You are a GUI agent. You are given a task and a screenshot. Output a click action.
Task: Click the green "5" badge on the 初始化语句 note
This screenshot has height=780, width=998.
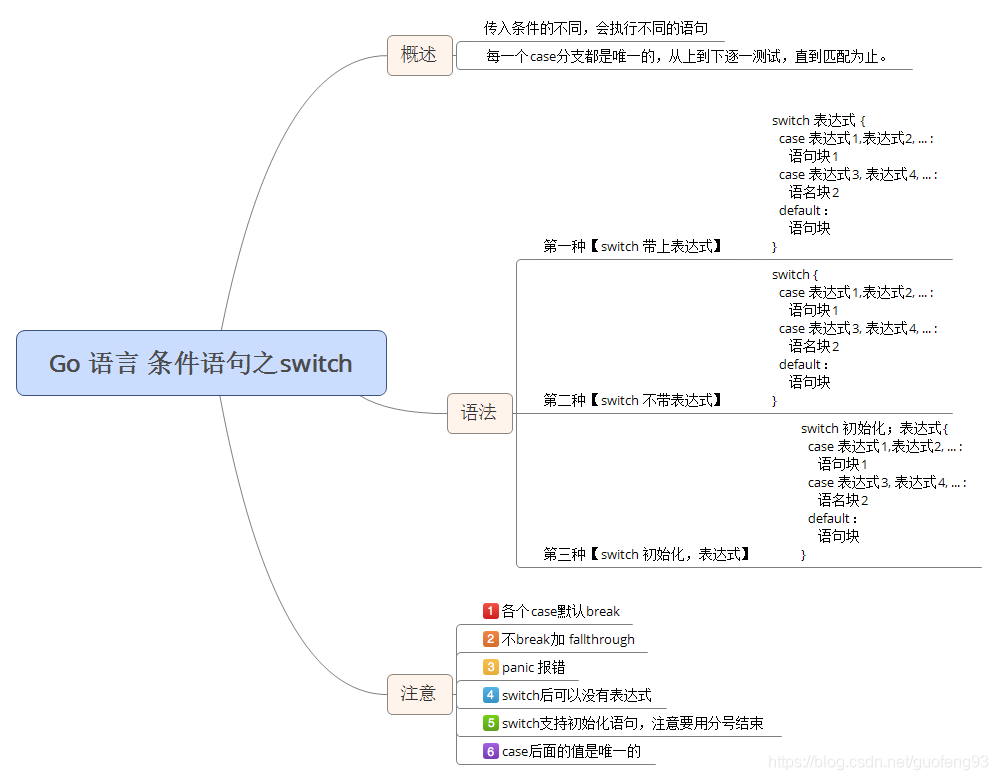(489, 722)
